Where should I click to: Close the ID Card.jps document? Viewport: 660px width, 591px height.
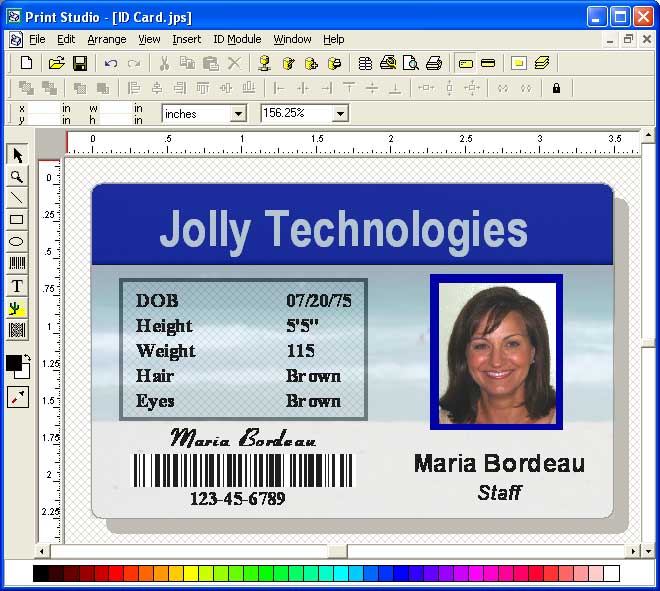pyautogui.click(x=647, y=39)
